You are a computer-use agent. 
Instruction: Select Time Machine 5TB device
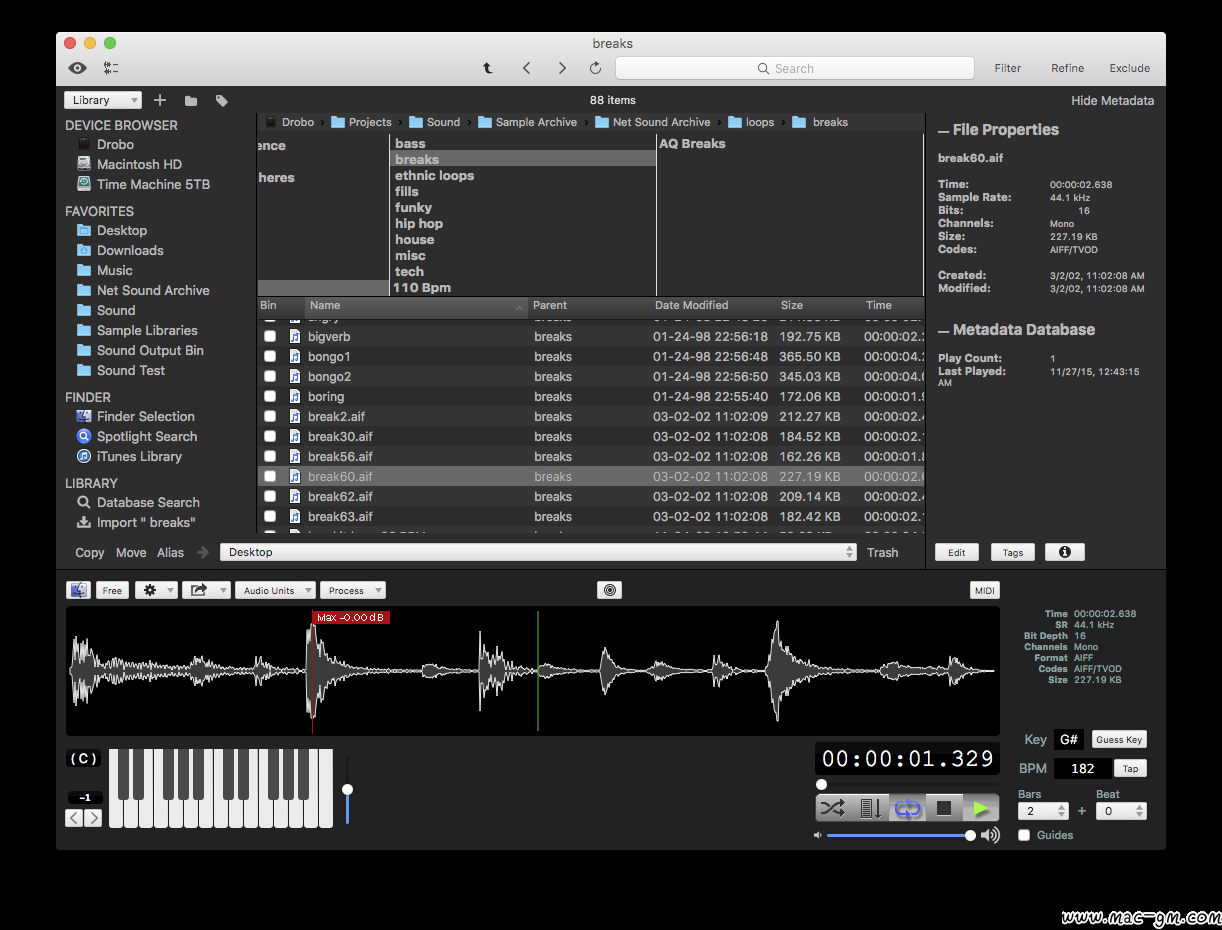153,184
